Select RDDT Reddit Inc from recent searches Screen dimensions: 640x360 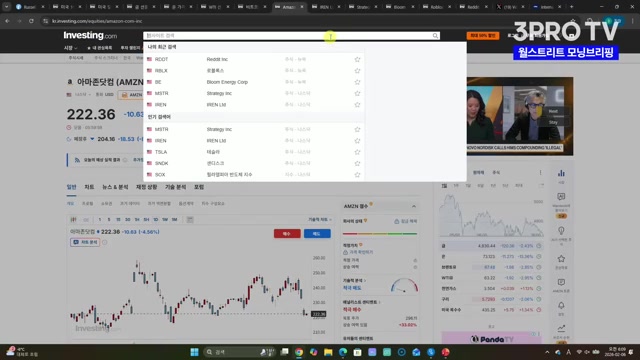pyautogui.click(x=253, y=59)
